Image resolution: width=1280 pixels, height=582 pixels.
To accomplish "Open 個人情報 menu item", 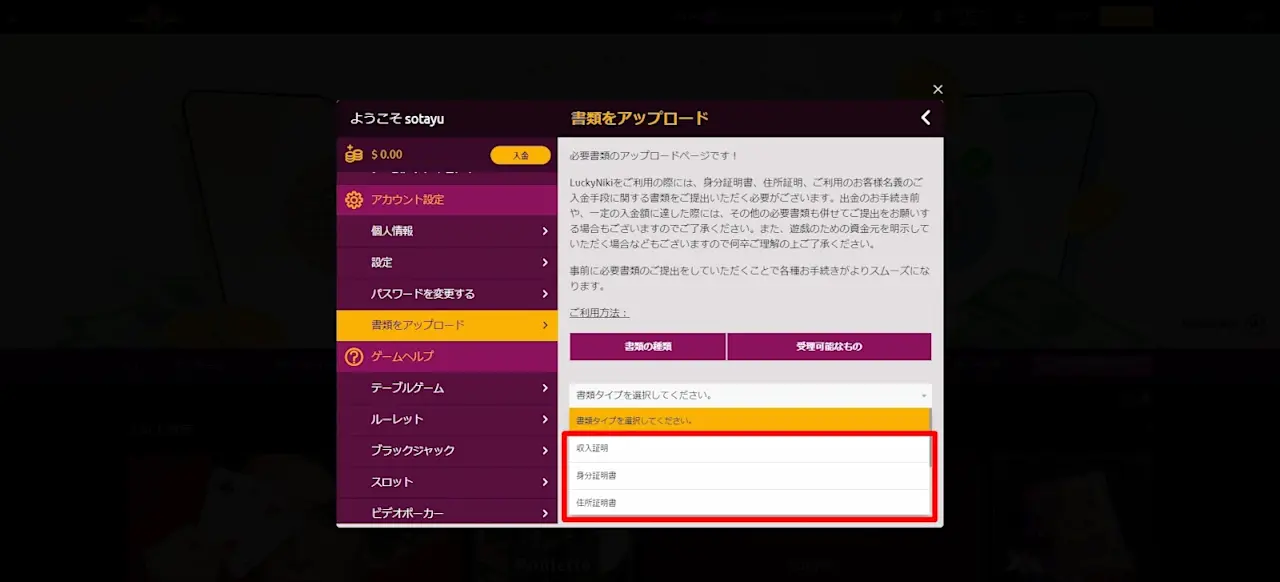I will [447, 231].
